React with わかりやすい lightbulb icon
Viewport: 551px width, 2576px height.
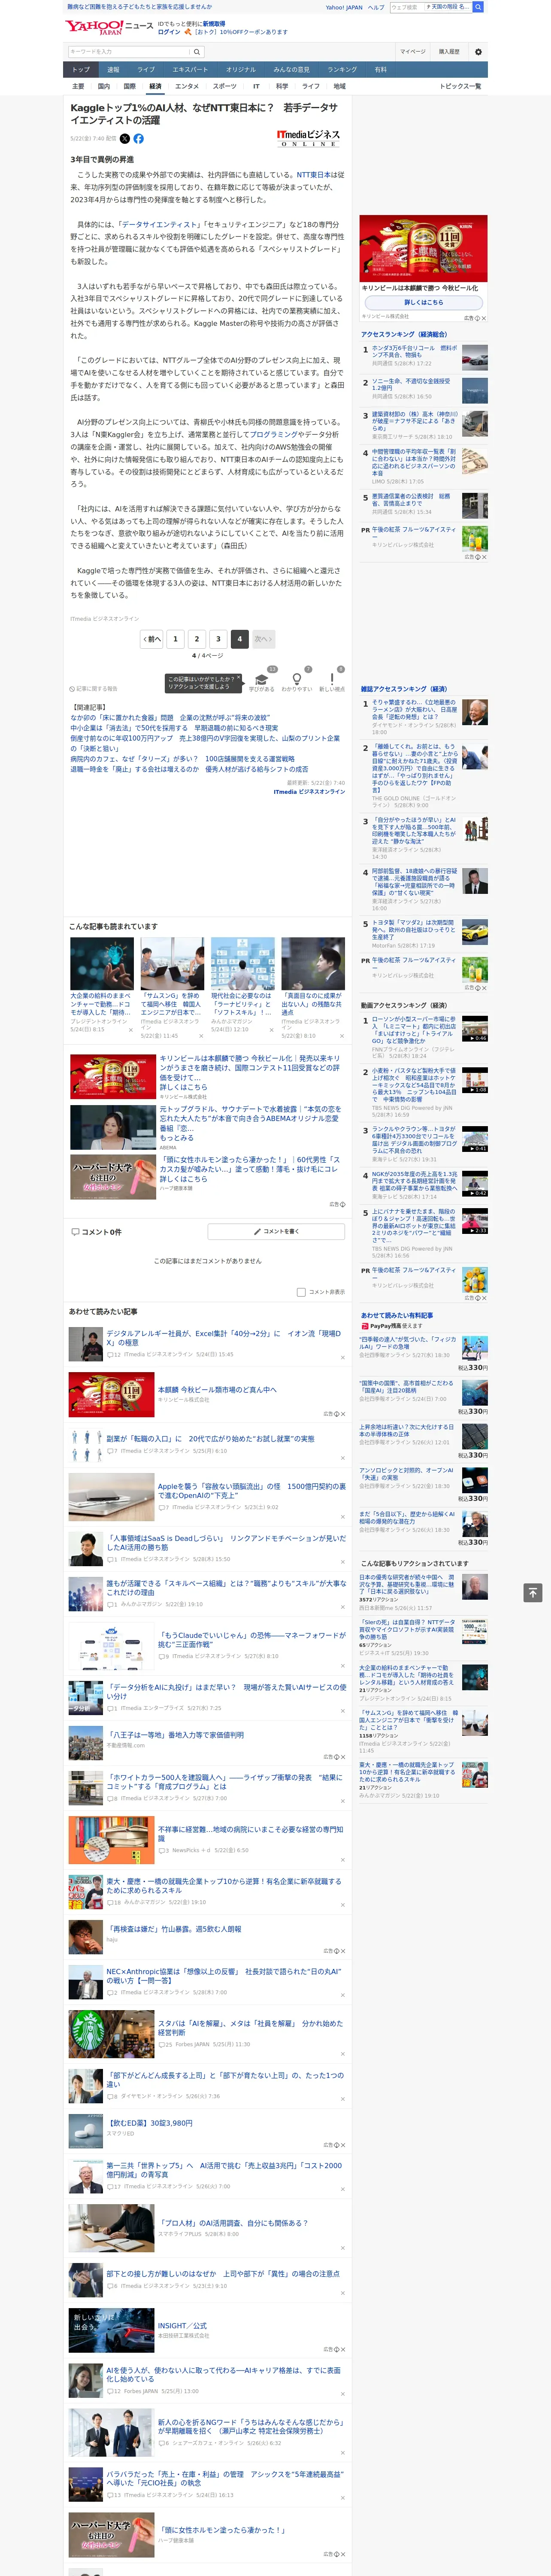297,679
